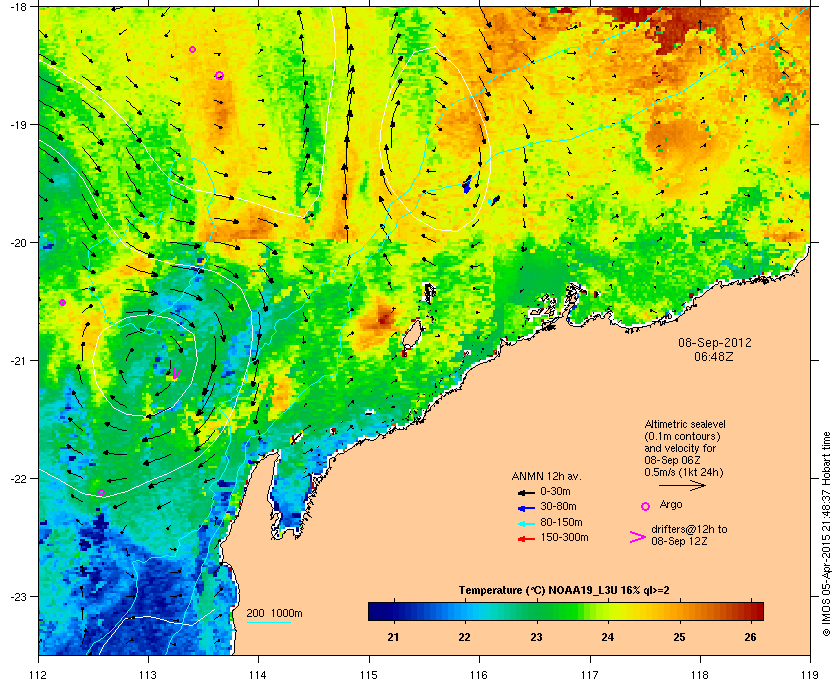Click the time label 06:48Z
The image size is (840, 680).
click(714, 356)
